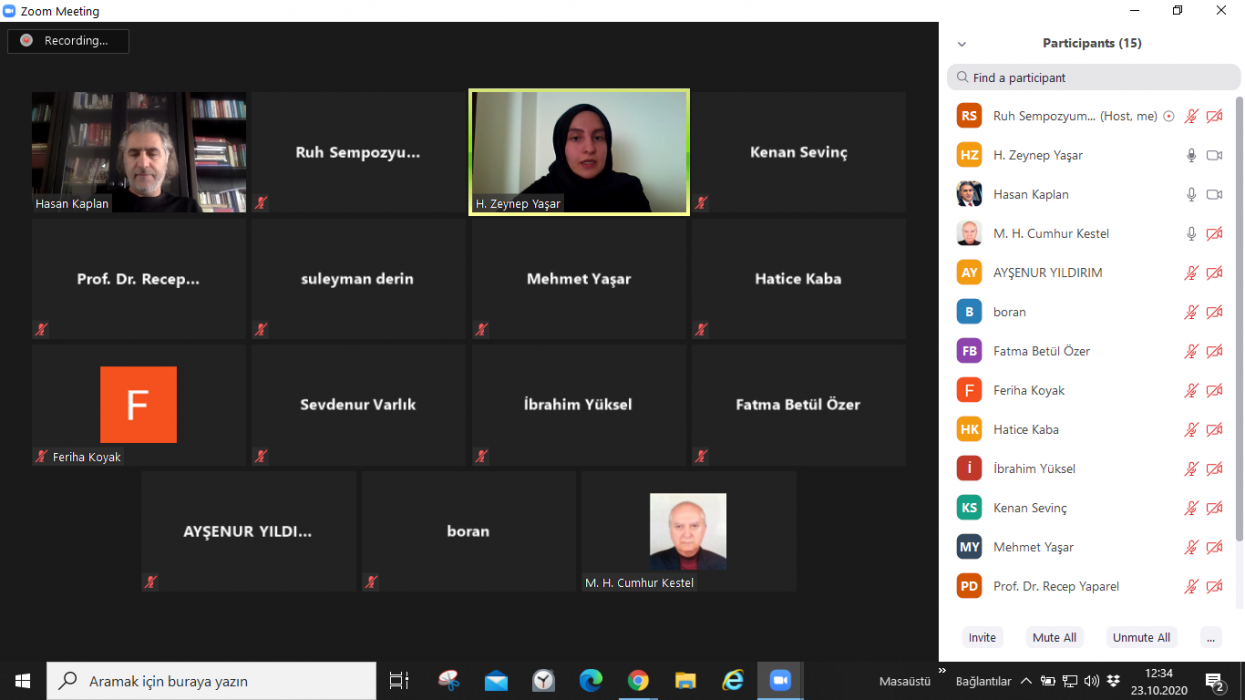Image resolution: width=1245 pixels, height=700 pixels.
Task: Select Hasan Kaplan's video tile
Action: (139, 152)
